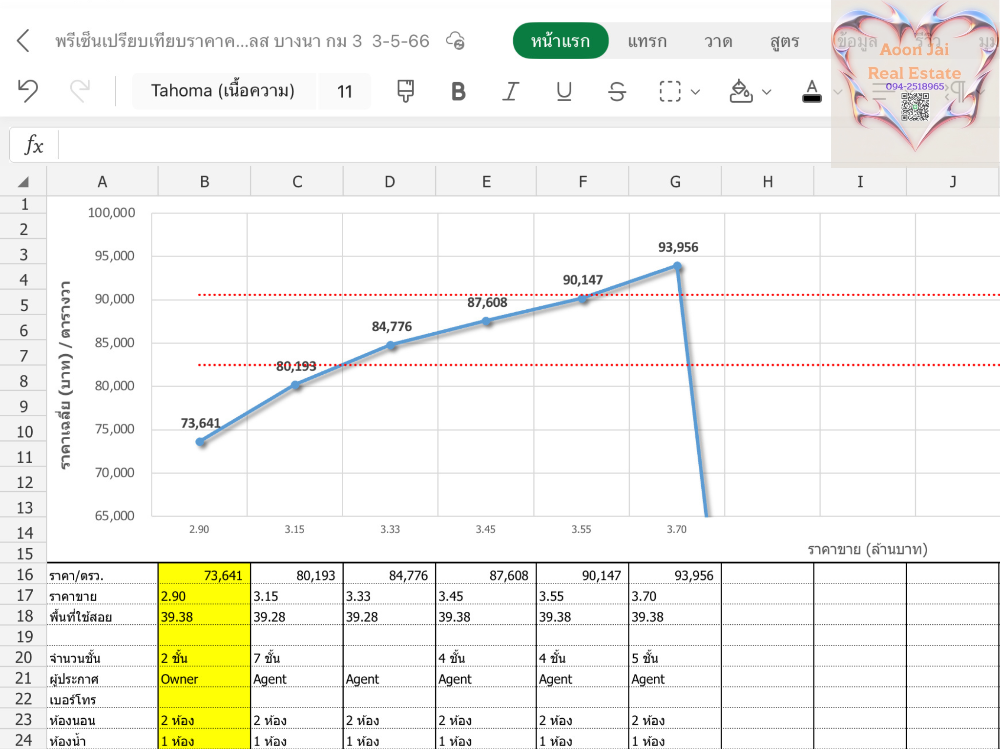Select the yellow Owner cell
Image resolution: width=1000 pixels, height=749 pixels.
point(204,678)
